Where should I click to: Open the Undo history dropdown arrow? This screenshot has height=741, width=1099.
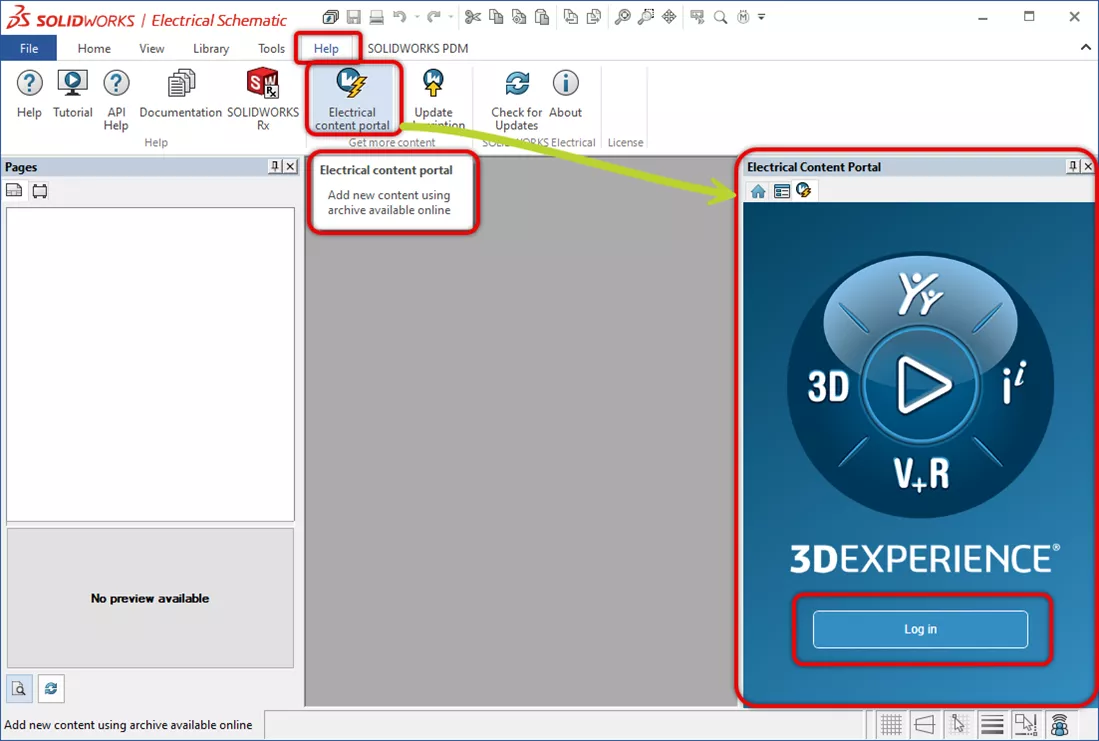pyautogui.click(x=417, y=17)
